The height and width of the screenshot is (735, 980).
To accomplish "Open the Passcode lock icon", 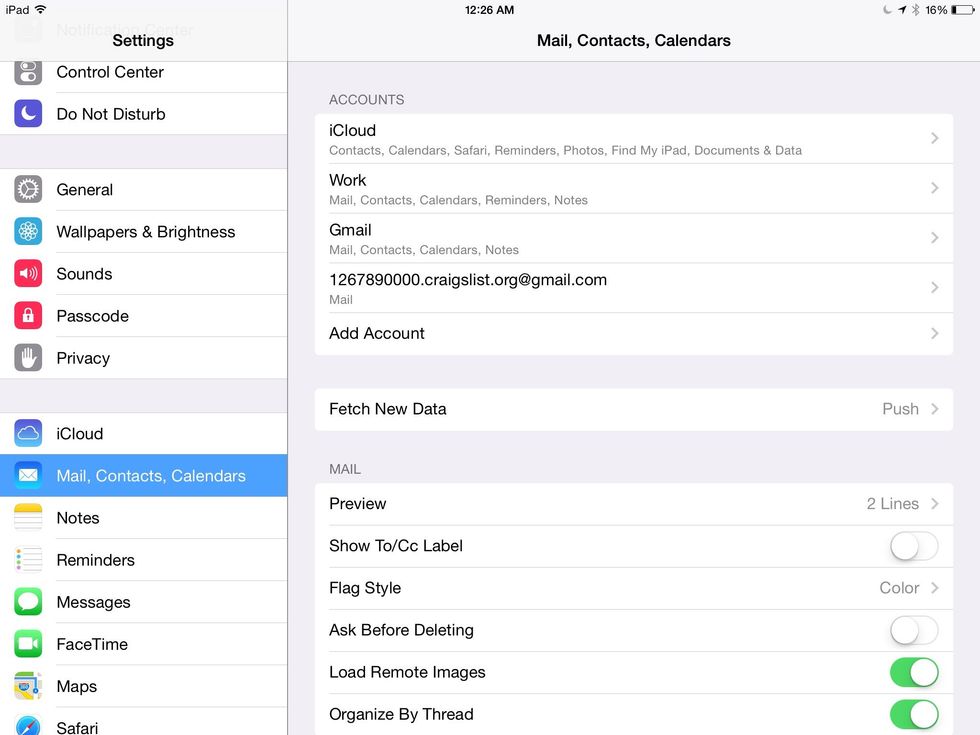I will (28, 316).
